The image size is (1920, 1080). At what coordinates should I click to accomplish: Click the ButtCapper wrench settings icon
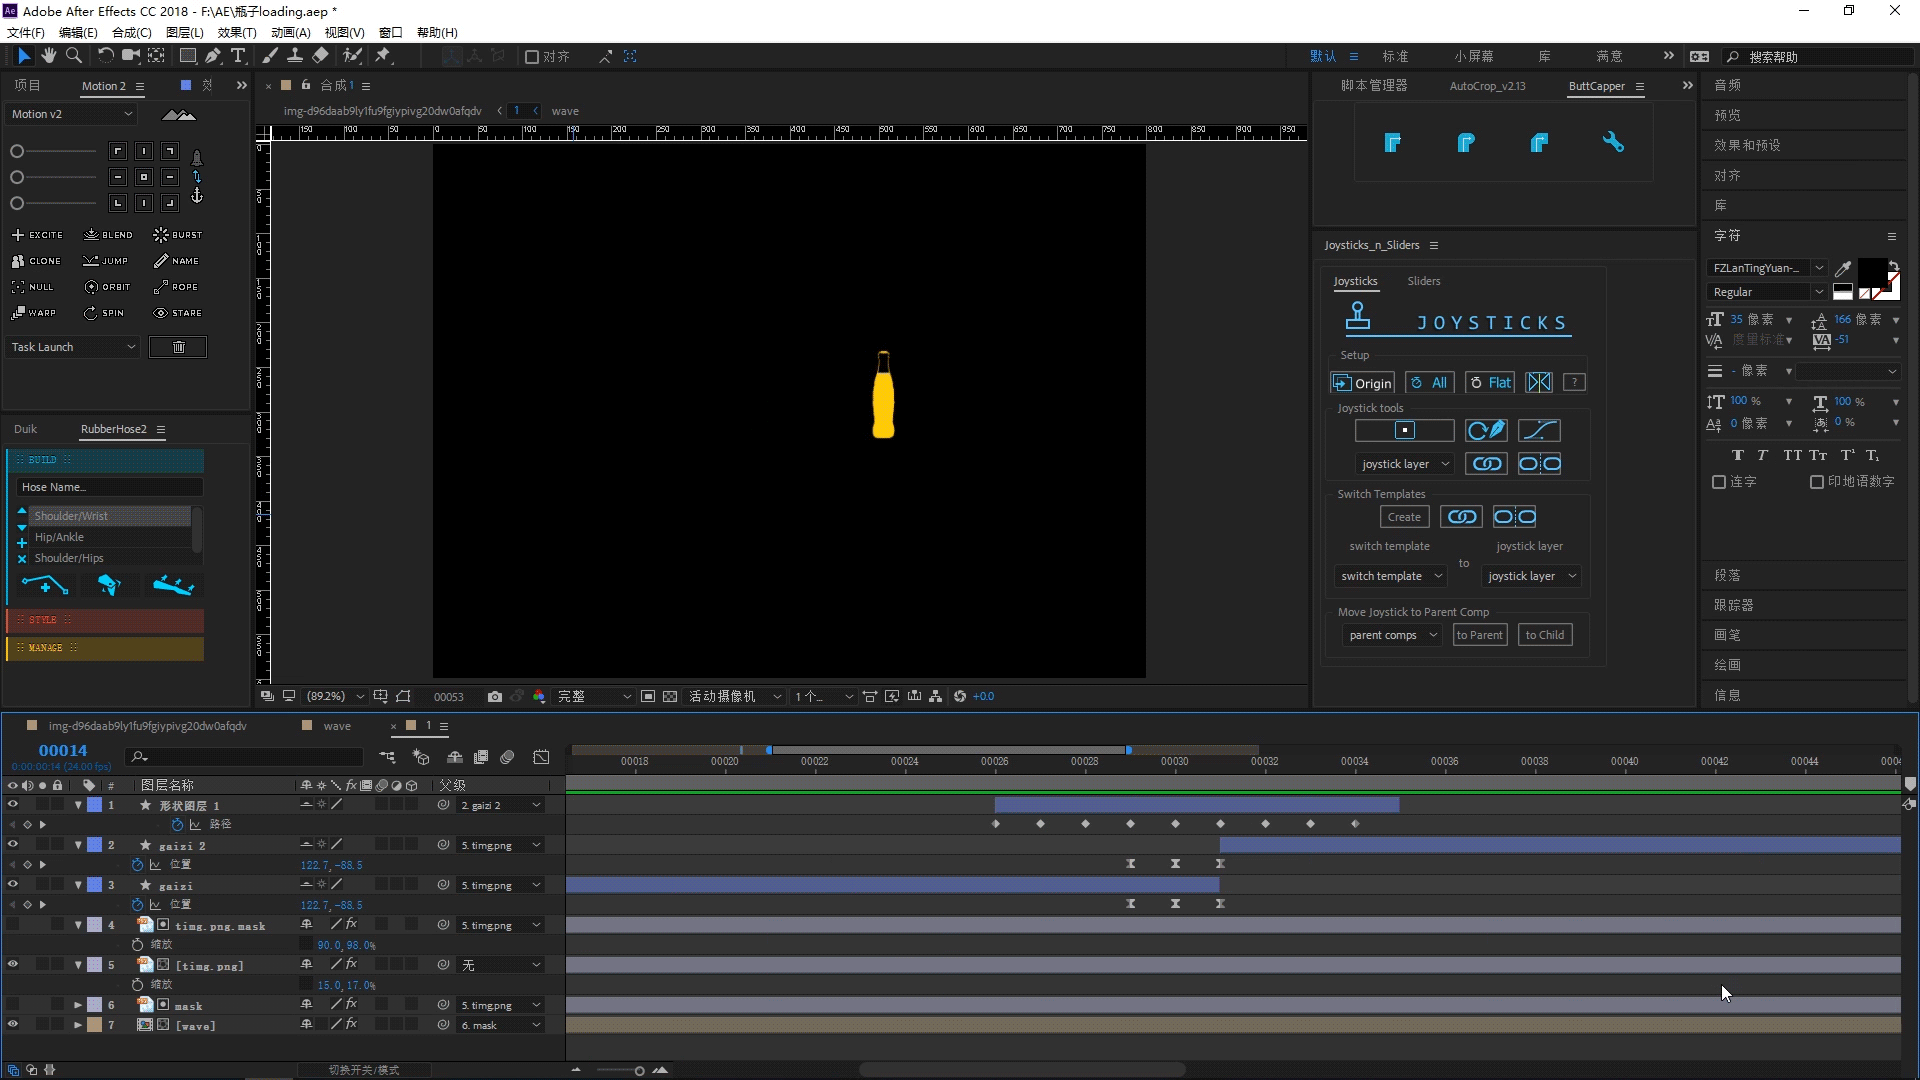(1613, 143)
